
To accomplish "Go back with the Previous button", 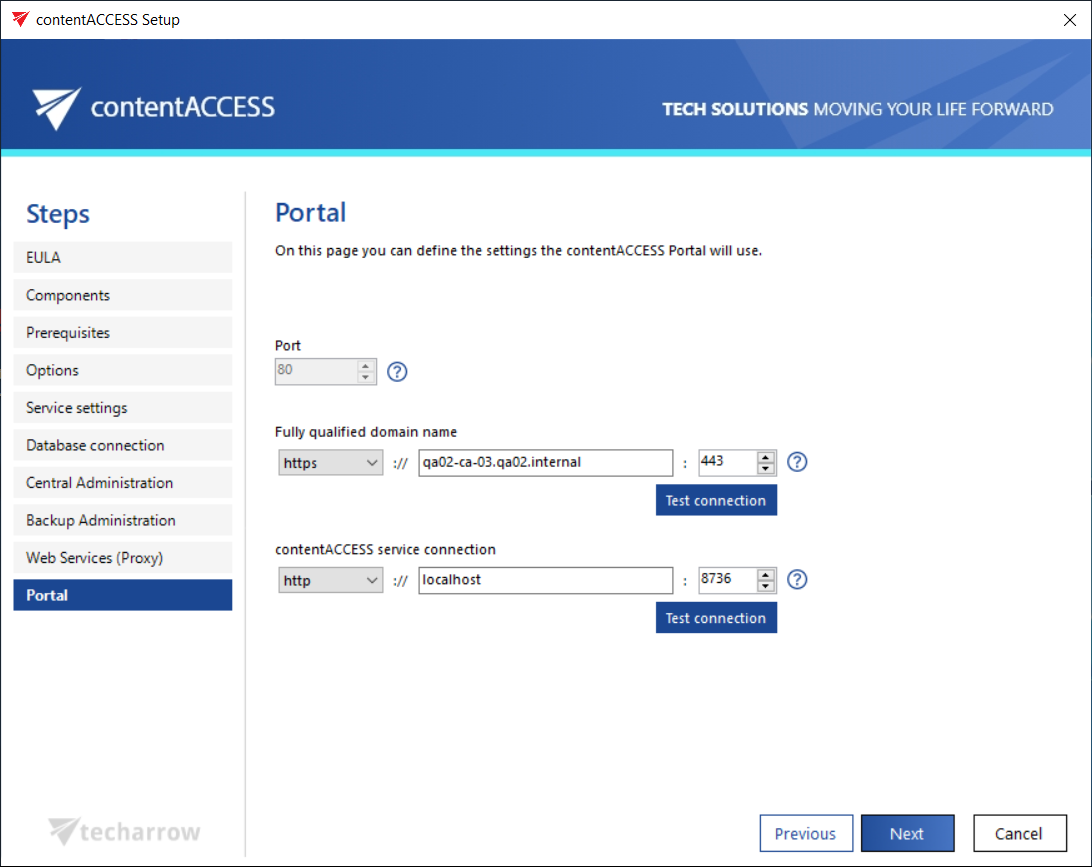I will point(806,833).
